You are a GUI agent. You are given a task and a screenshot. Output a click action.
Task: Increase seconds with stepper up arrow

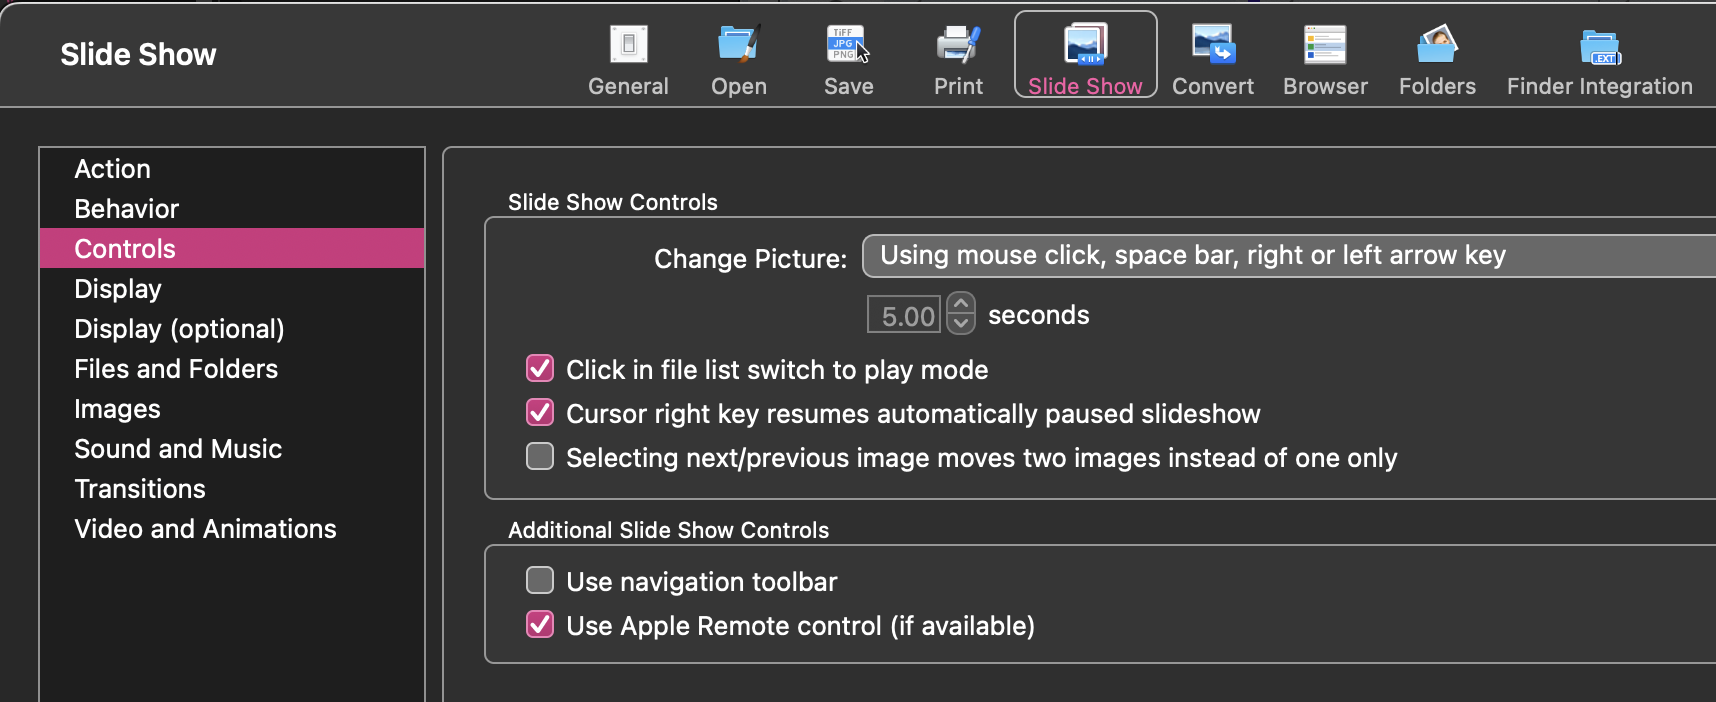click(961, 303)
